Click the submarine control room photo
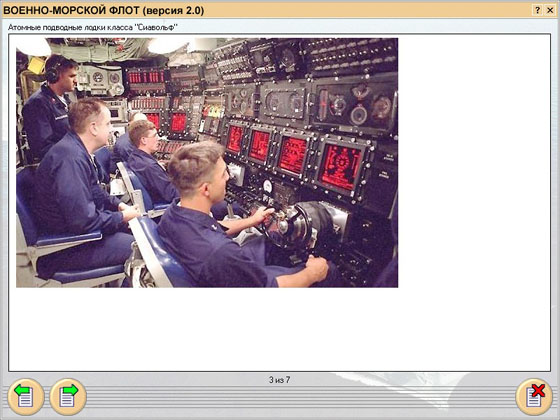 click(207, 162)
